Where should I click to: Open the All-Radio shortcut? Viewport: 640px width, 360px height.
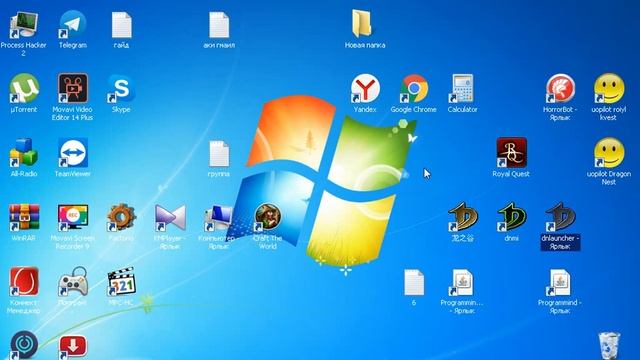pos(24,152)
